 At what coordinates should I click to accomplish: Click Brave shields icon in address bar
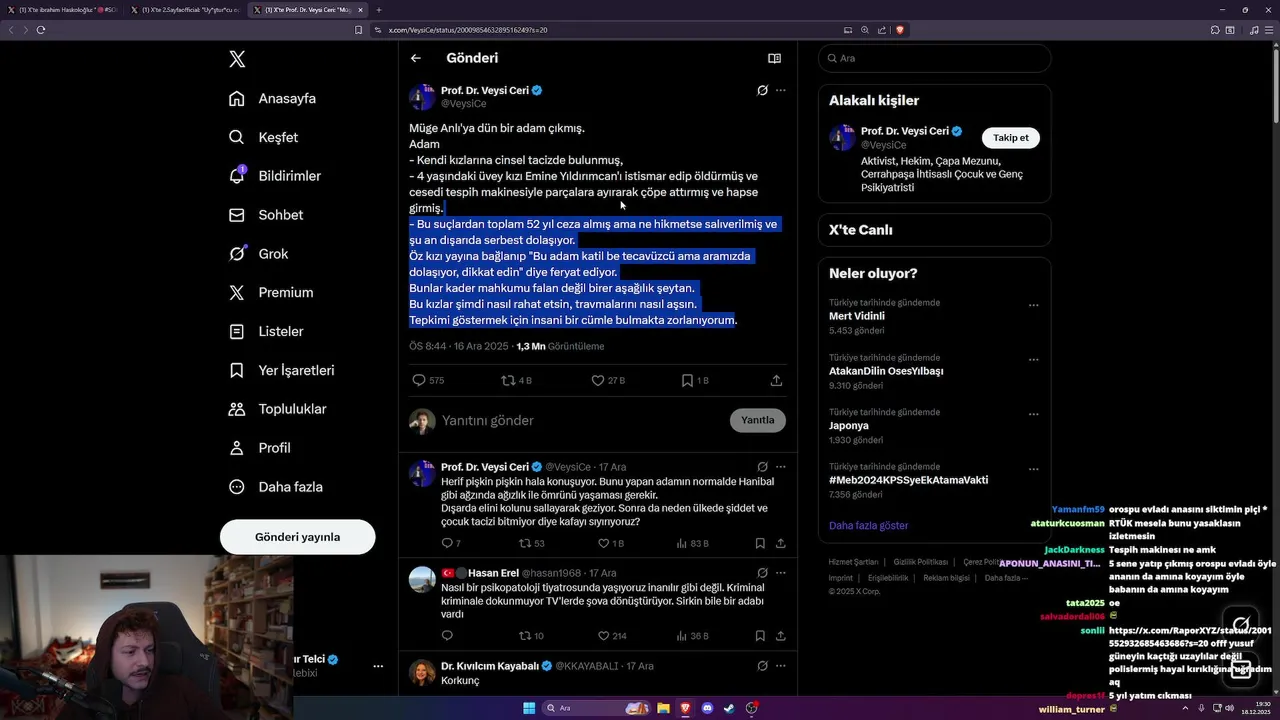pos(900,30)
